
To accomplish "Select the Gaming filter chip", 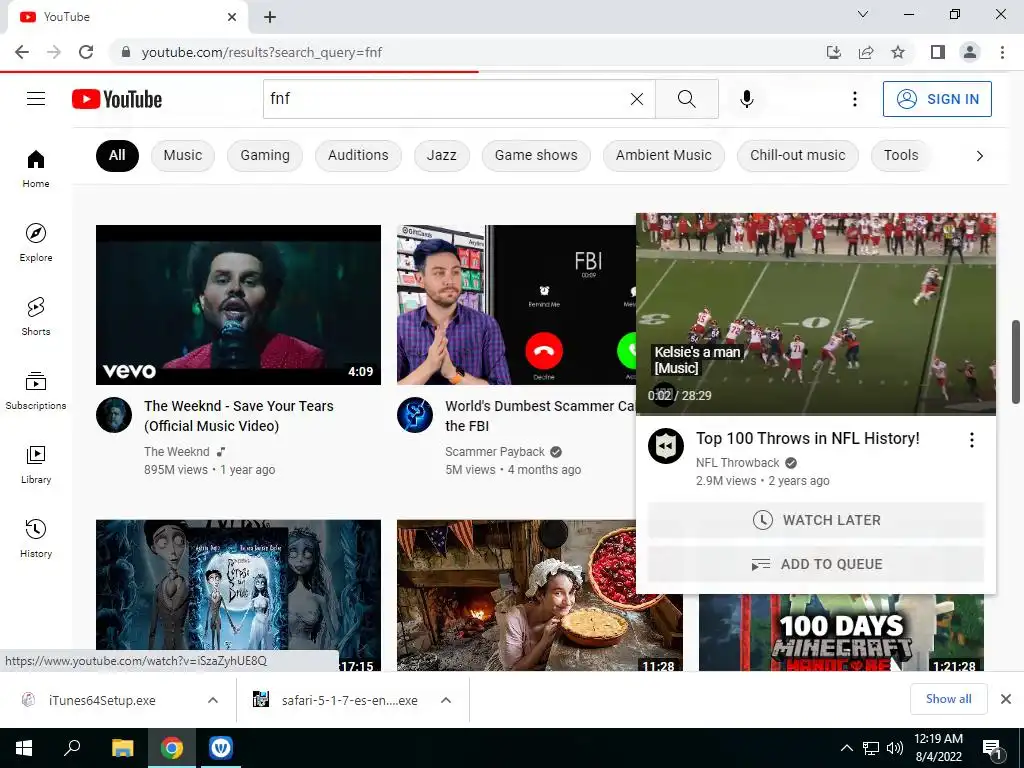I will (x=264, y=155).
